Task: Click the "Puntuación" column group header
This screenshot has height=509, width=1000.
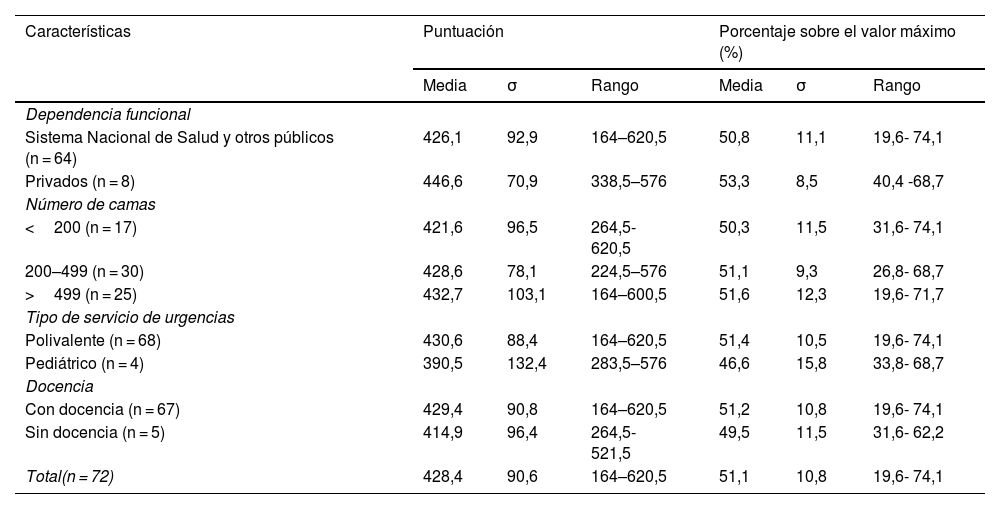Action: [x=463, y=32]
